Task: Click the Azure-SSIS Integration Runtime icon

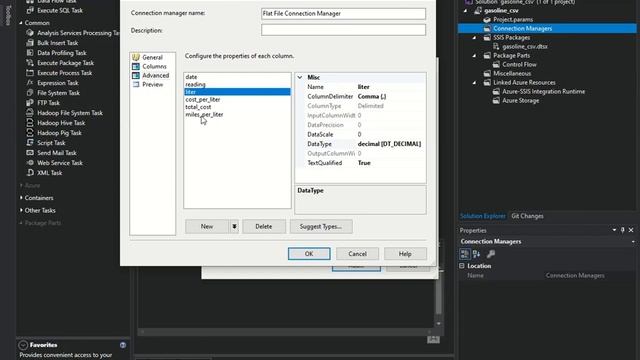Action: coord(496,91)
